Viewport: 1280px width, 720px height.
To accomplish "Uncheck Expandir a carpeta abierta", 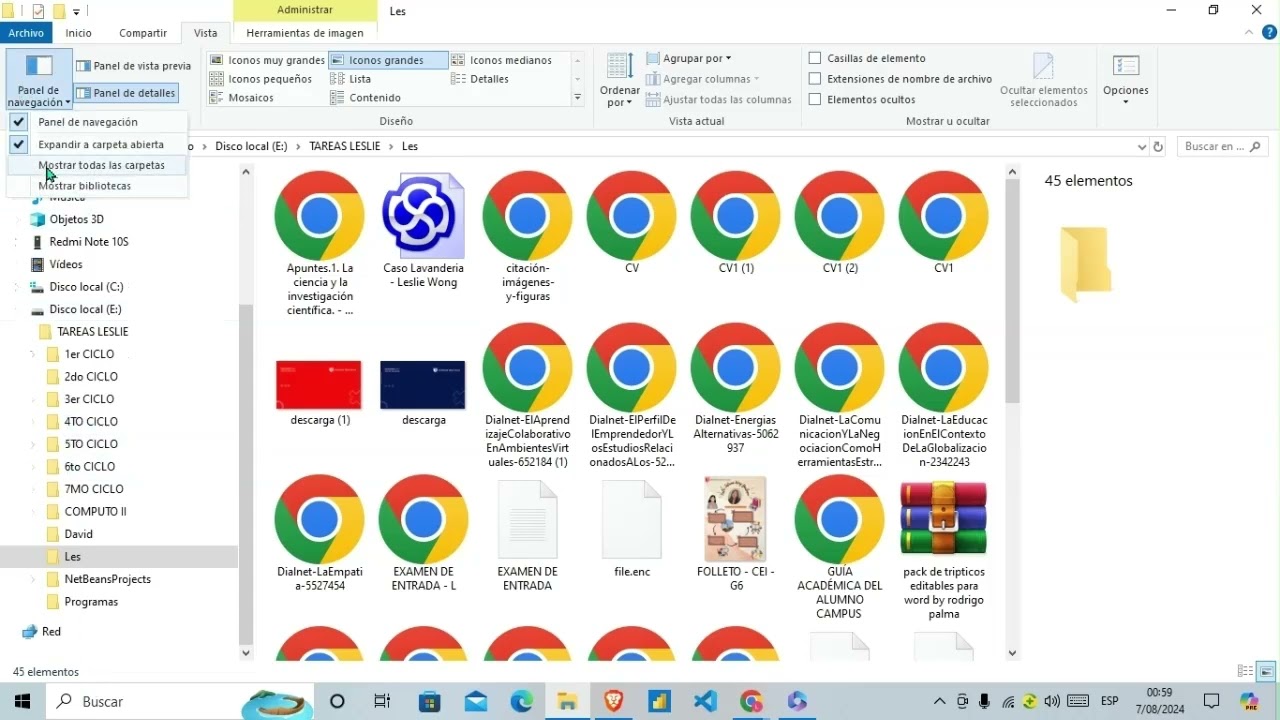I will [97, 144].
